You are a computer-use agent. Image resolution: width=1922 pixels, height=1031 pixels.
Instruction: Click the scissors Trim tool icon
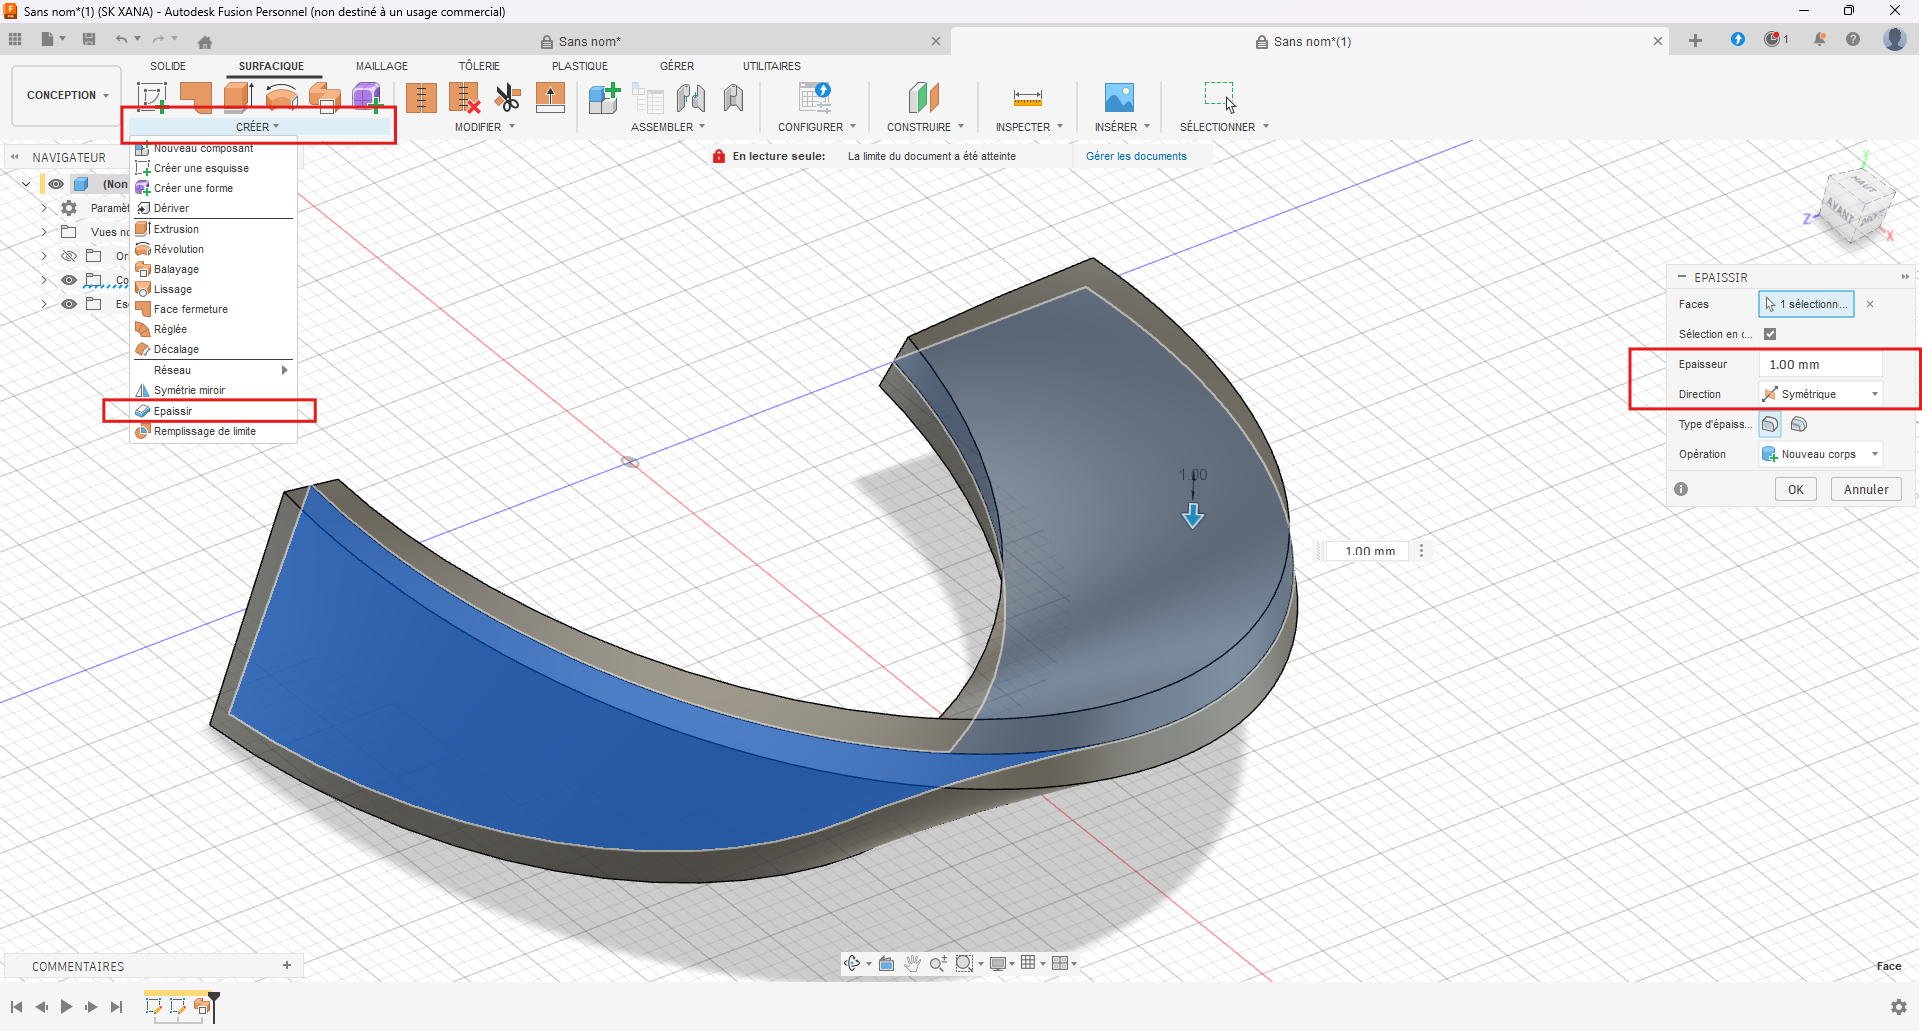click(508, 98)
